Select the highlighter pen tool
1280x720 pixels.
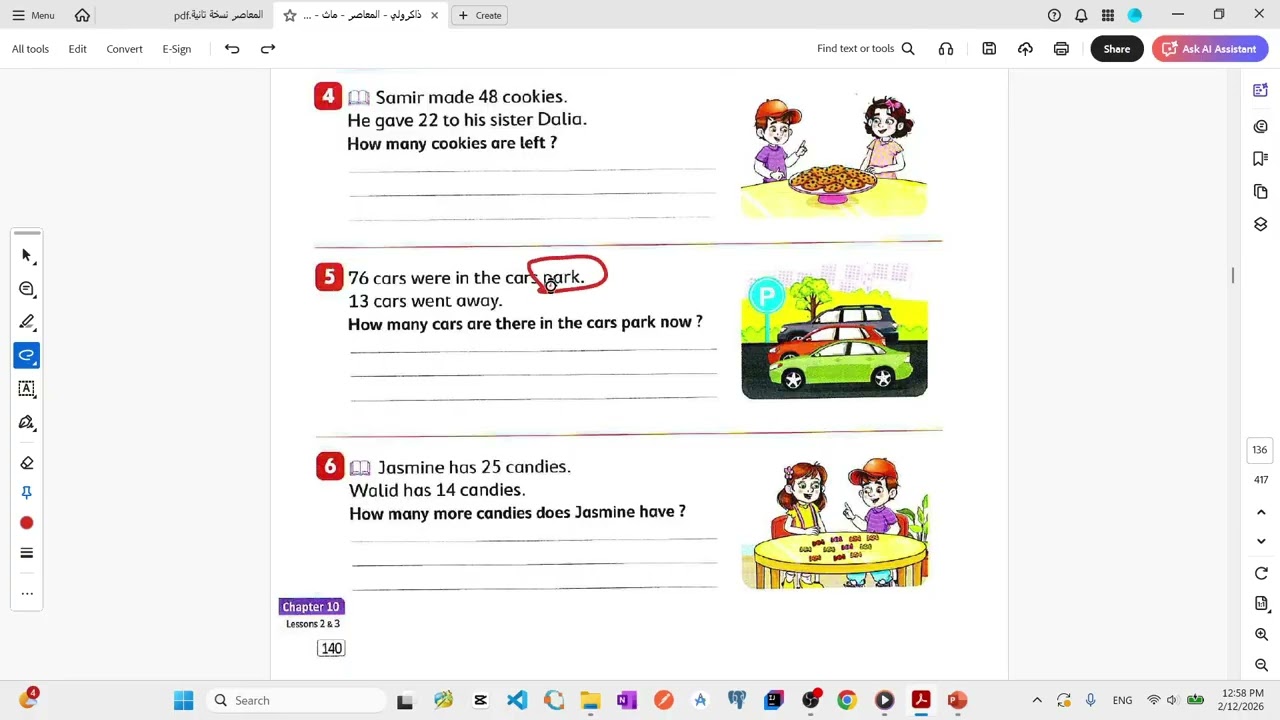[x=27, y=322]
